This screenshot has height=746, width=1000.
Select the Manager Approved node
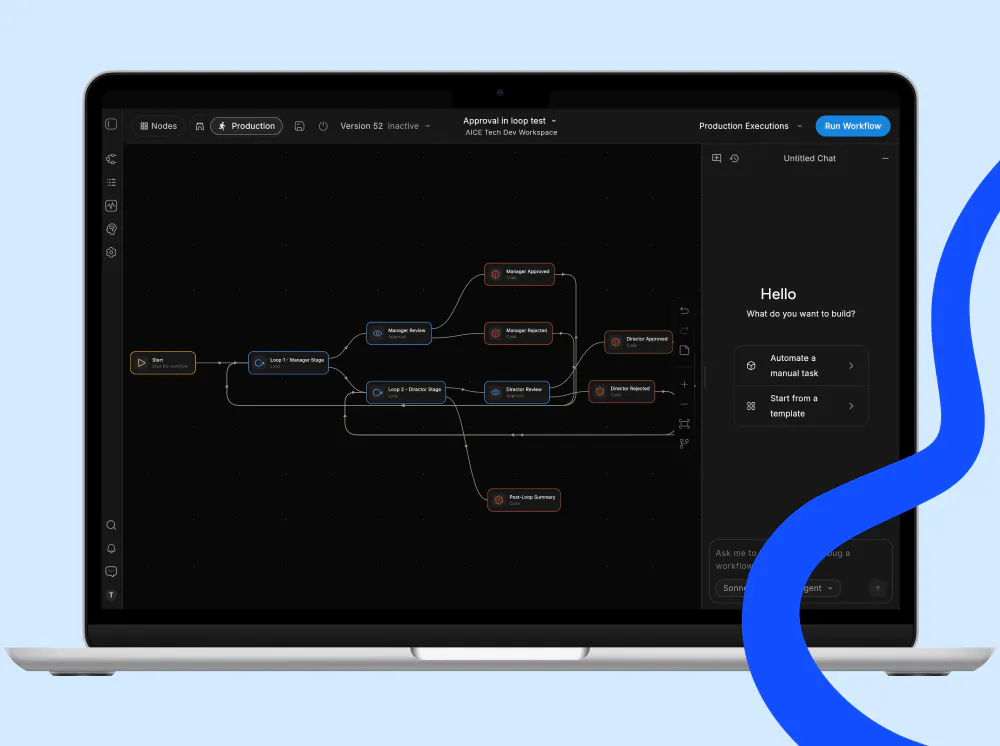[x=519, y=274]
